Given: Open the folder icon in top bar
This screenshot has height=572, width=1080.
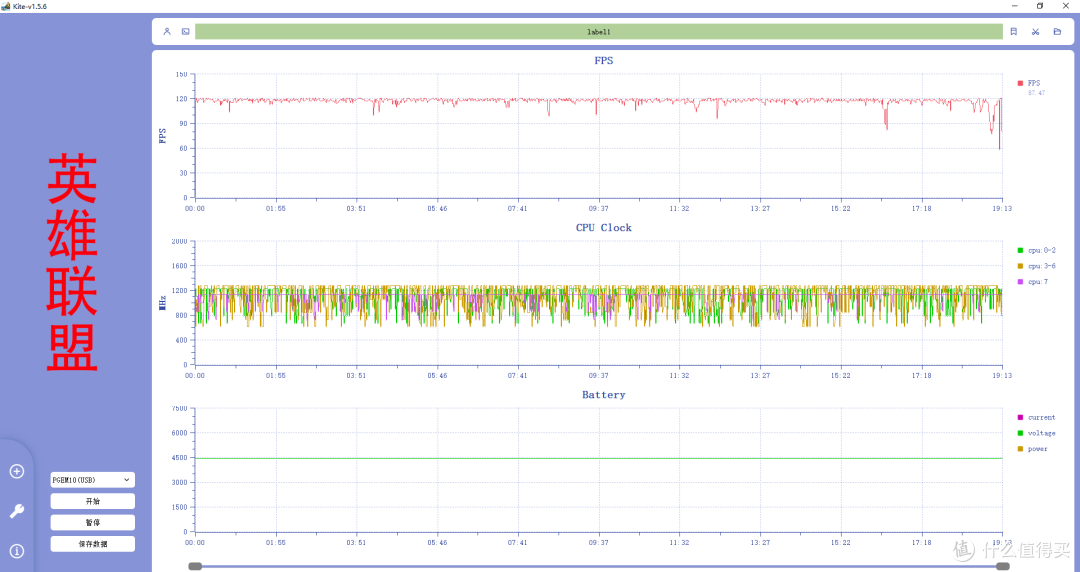Looking at the screenshot, I should tap(1057, 32).
